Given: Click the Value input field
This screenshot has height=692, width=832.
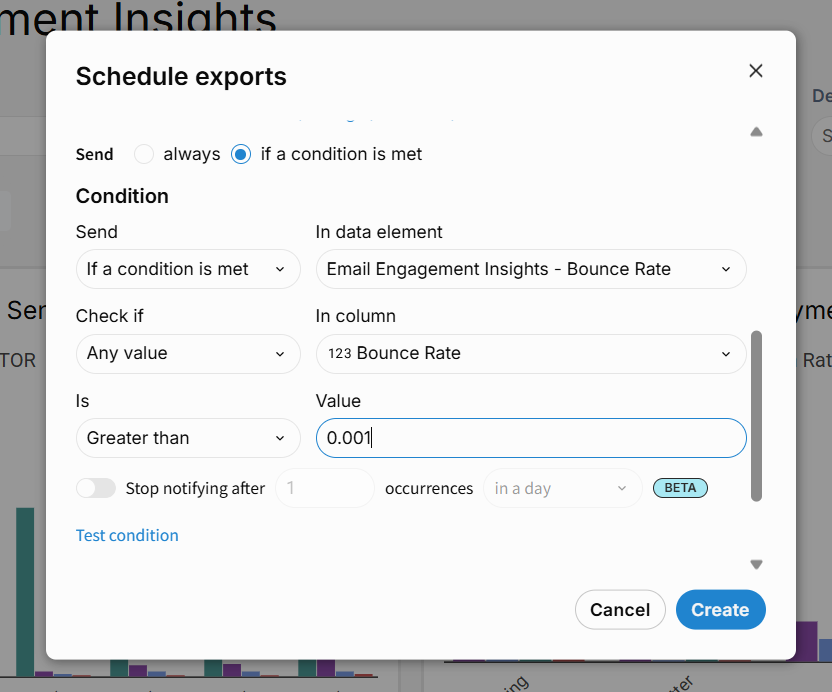Looking at the screenshot, I should click(x=530, y=438).
